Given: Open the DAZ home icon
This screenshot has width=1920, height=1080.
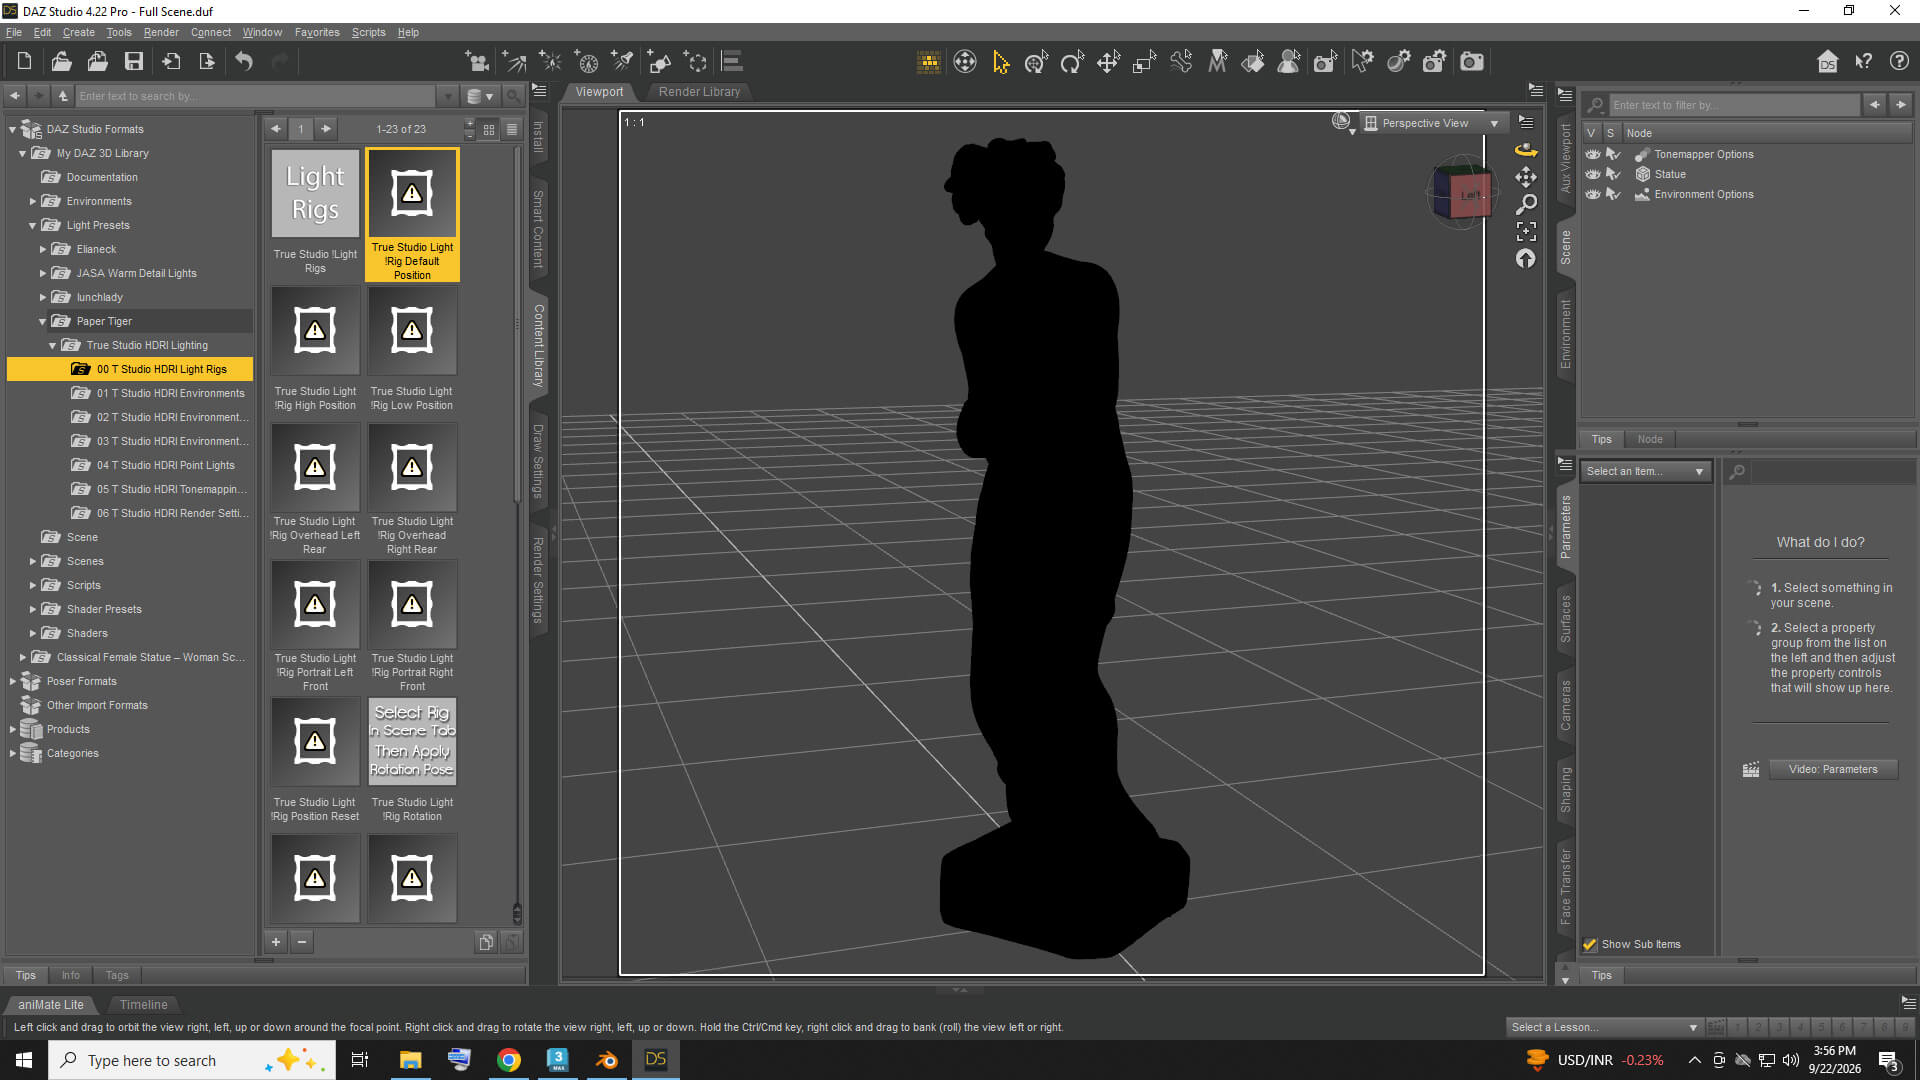Looking at the screenshot, I should pos(1827,62).
